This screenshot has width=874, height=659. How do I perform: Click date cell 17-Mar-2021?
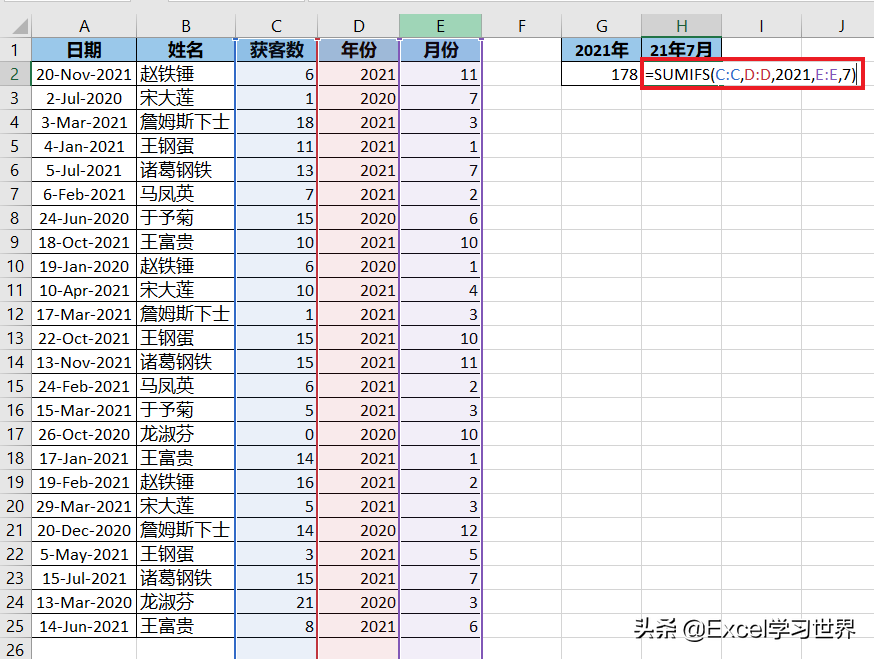pyautogui.click(x=84, y=314)
